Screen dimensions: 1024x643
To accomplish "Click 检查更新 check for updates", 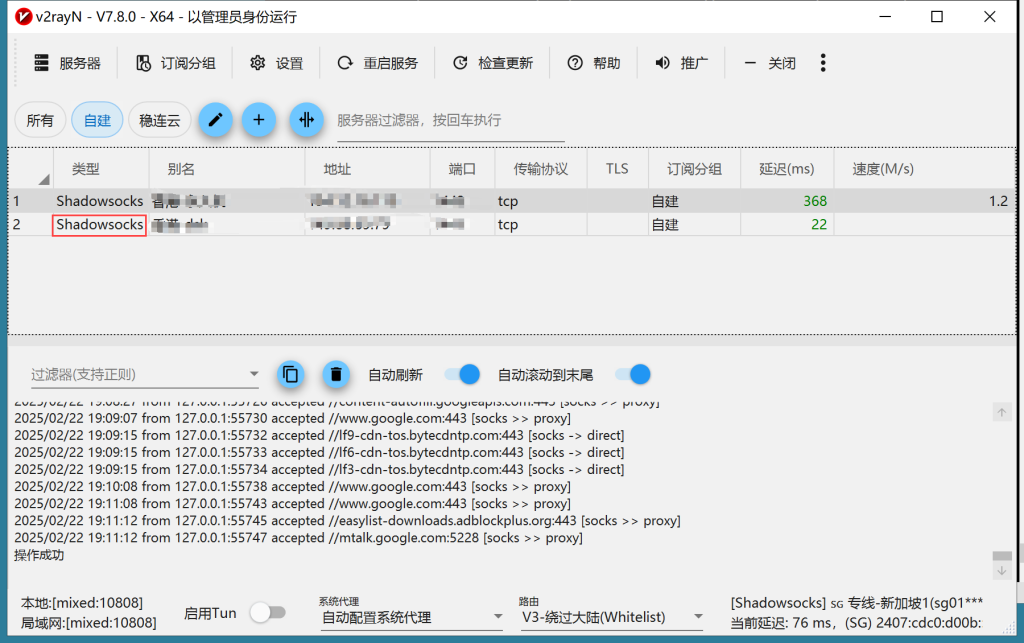I will (x=493, y=63).
